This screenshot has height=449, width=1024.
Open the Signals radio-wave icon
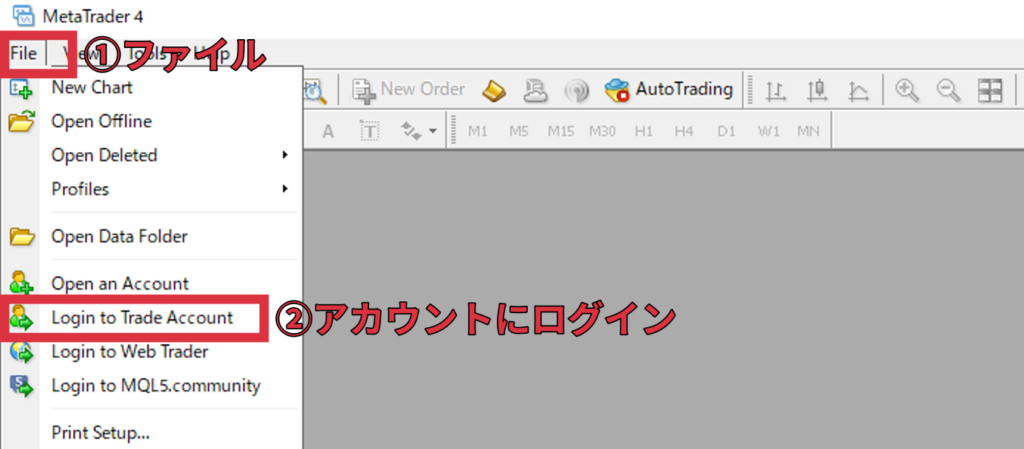pyautogui.click(x=577, y=91)
